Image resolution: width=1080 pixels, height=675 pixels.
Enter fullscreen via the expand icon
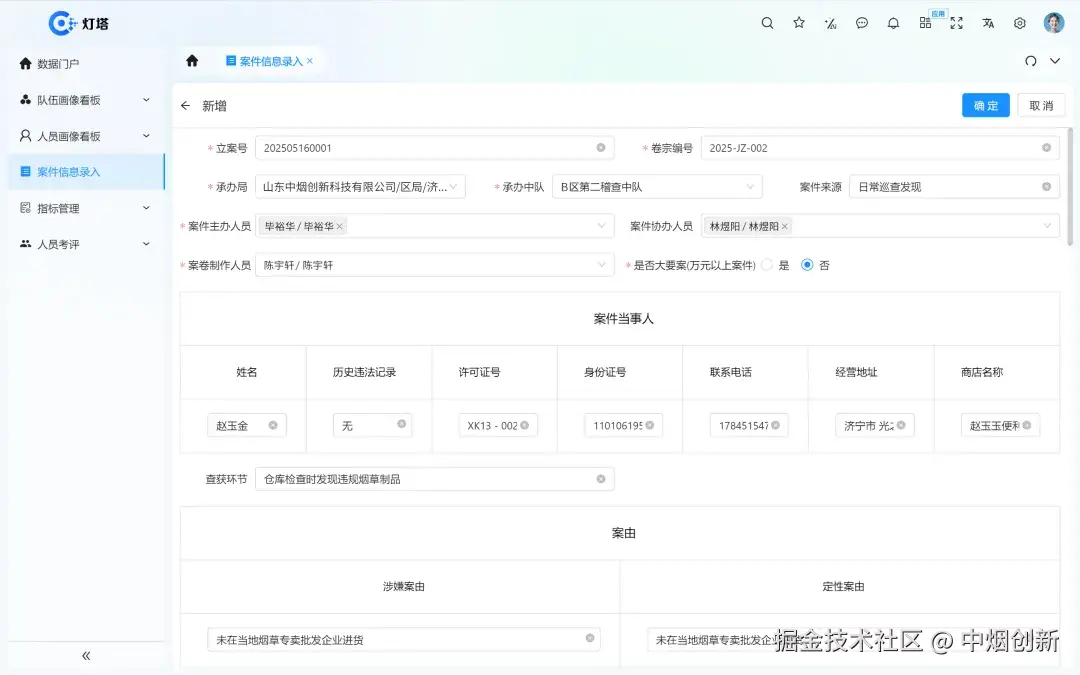pos(956,22)
